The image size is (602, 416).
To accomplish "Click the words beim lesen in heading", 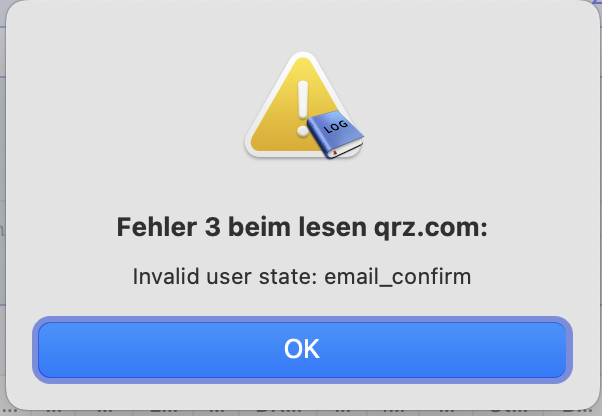I will [297, 227].
